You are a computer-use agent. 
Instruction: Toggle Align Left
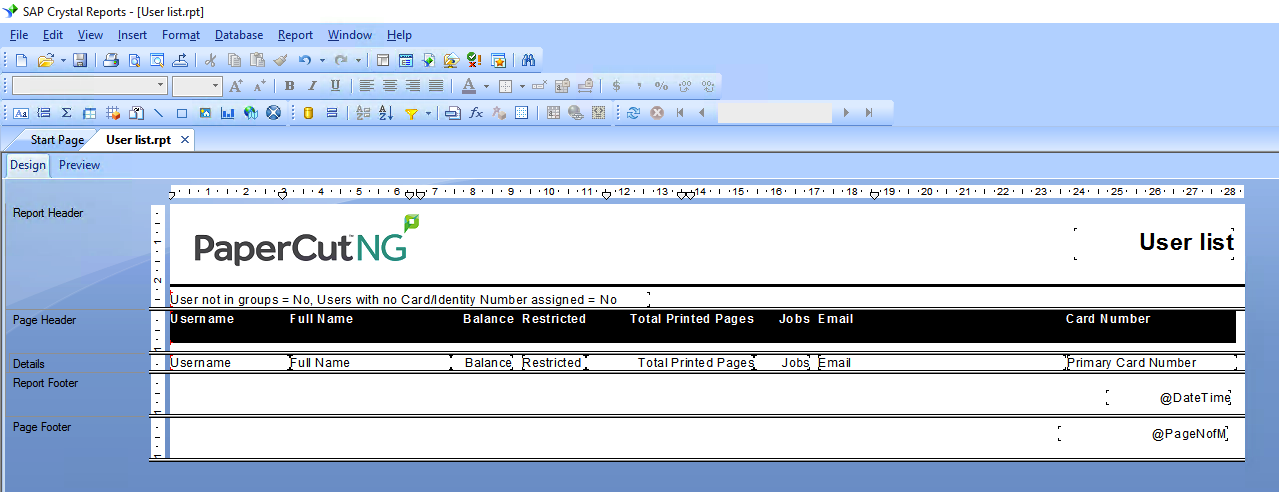click(367, 86)
